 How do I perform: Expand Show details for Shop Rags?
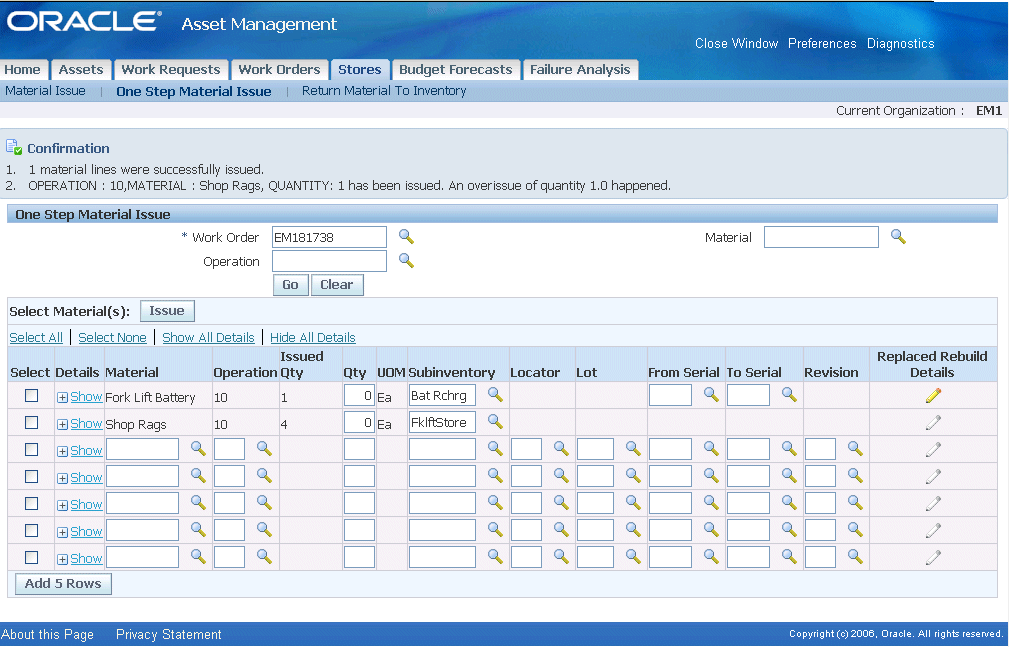click(x=80, y=424)
